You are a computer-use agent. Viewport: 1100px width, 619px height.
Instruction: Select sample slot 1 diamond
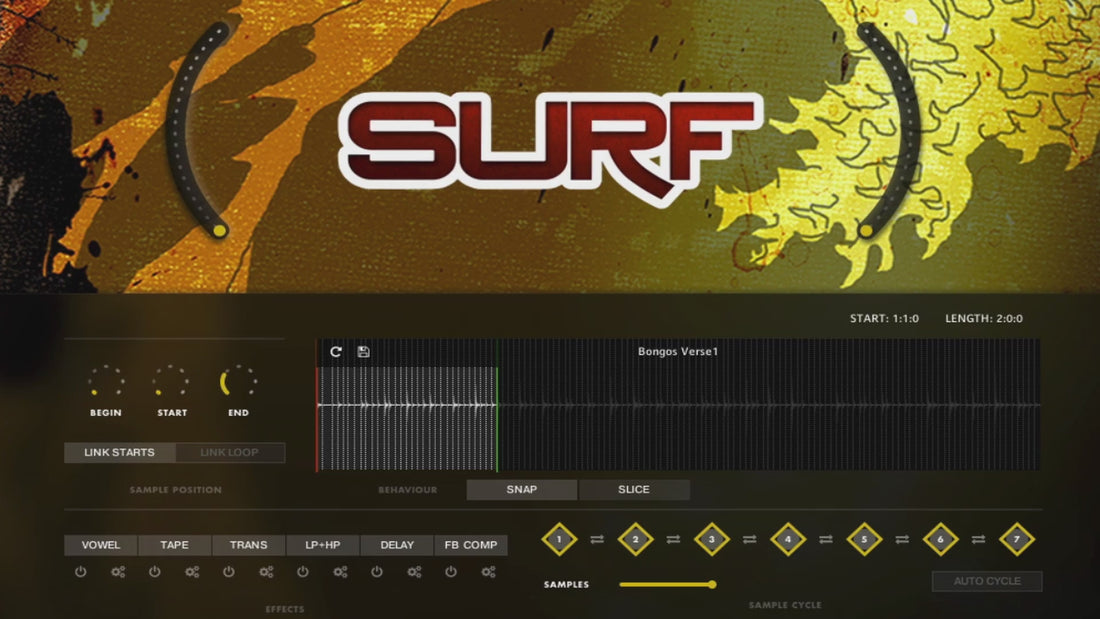tap(560, 539)
